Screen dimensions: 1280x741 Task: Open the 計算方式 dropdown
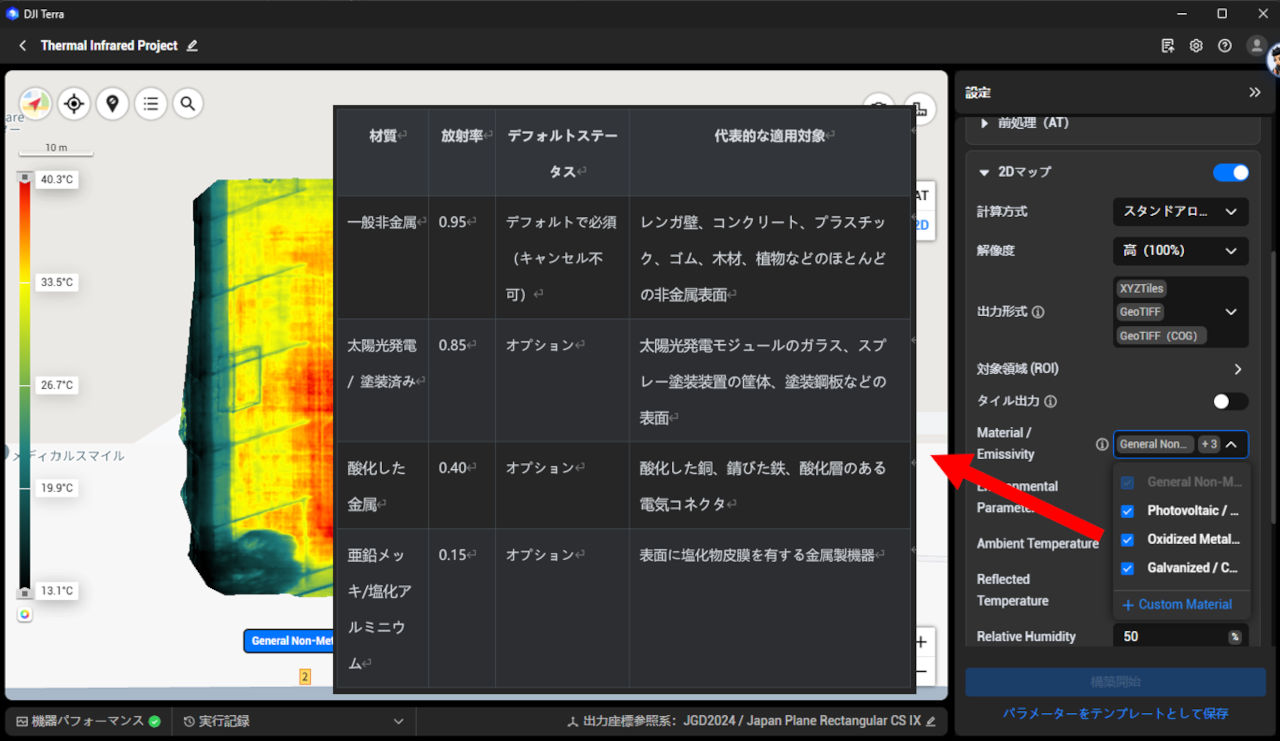(1181, 212)
